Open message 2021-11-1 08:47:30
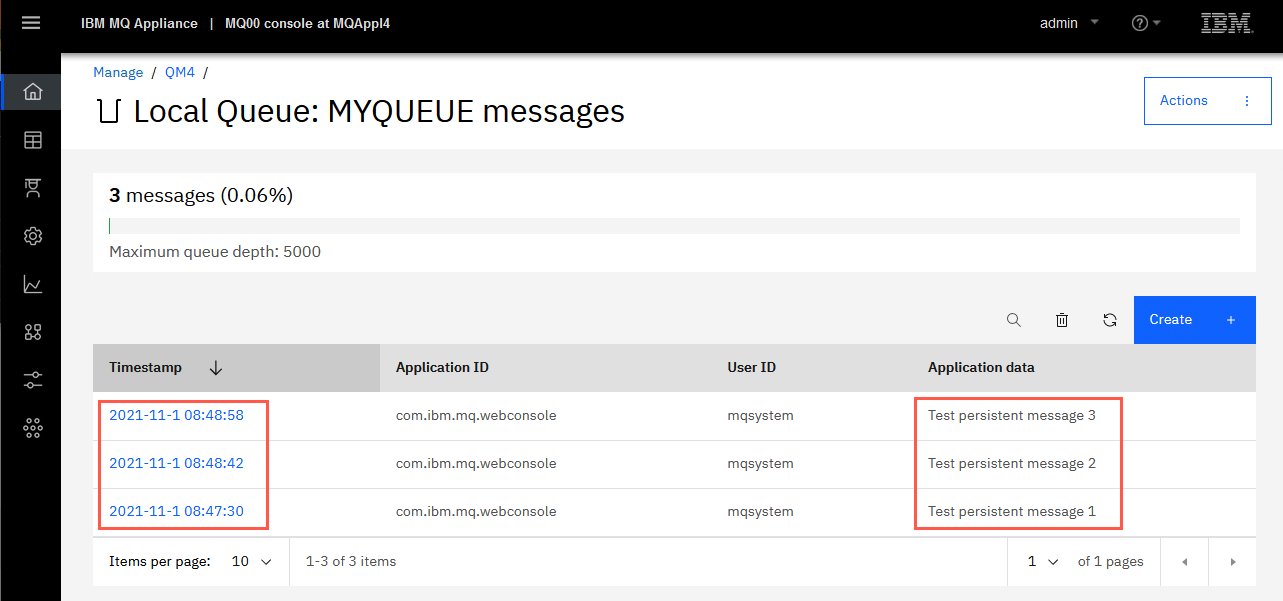This screenshot has height=601, width=1283. (x=176, y=511)
